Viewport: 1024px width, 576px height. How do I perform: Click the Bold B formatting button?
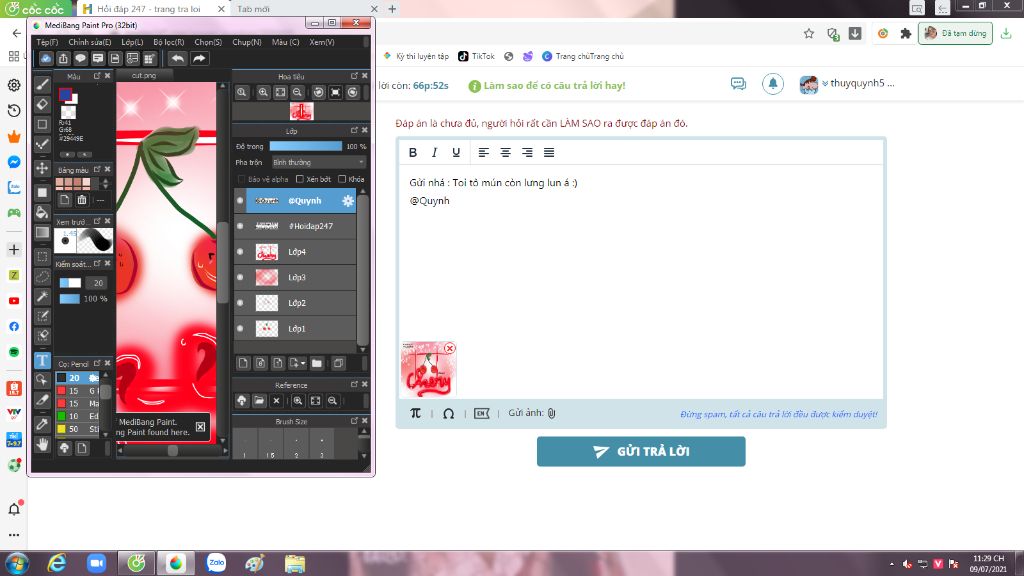pos(413,152)
